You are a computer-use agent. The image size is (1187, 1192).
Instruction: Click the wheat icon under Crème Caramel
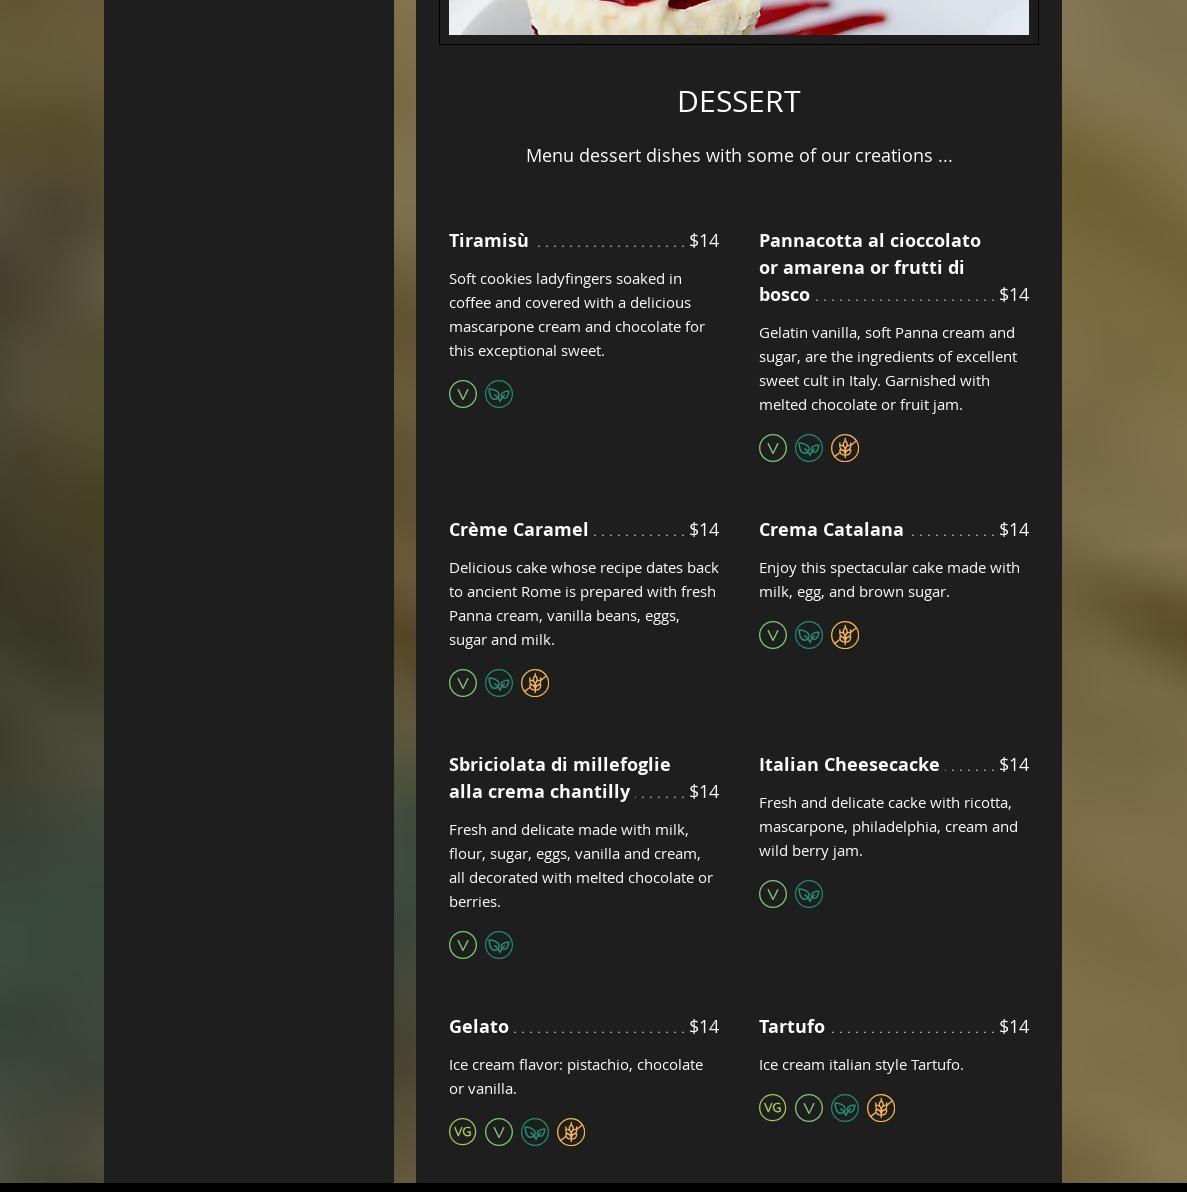coord(535,683)
